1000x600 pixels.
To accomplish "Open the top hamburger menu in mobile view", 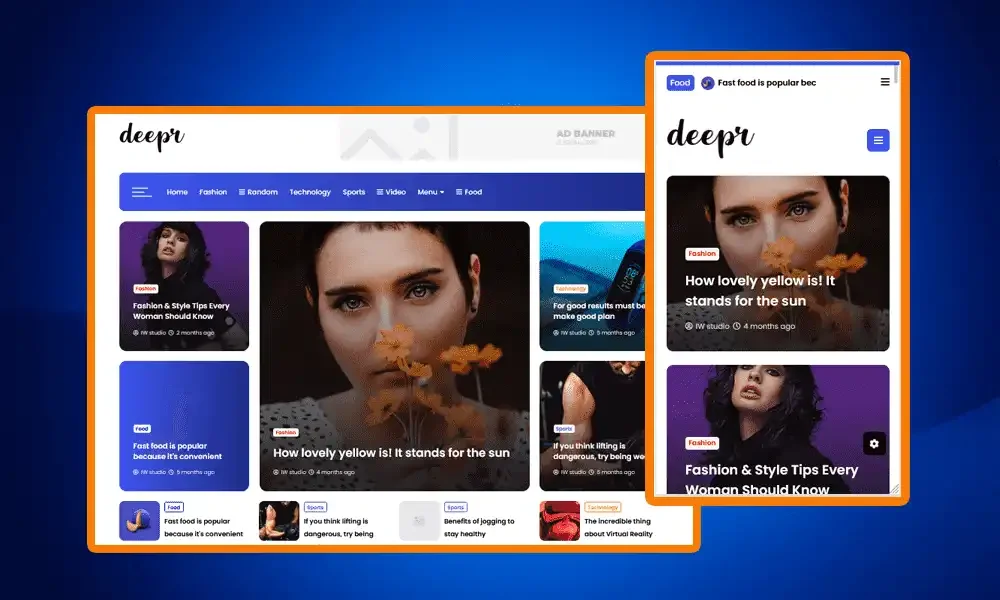I will (x=885, y=82).
